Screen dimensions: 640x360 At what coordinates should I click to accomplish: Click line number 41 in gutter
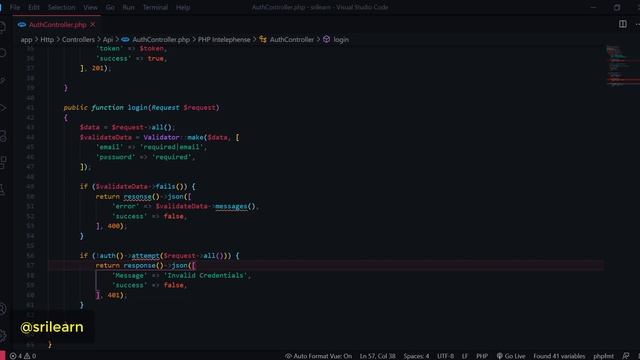coord(31,108)
